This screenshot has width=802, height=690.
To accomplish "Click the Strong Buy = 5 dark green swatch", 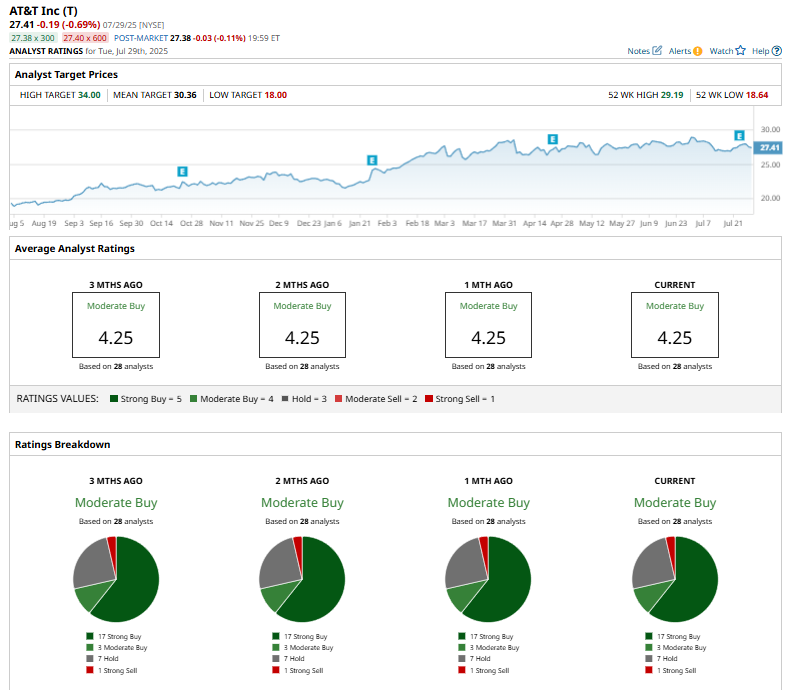I will pyautogui.click(x=114, y=398).
